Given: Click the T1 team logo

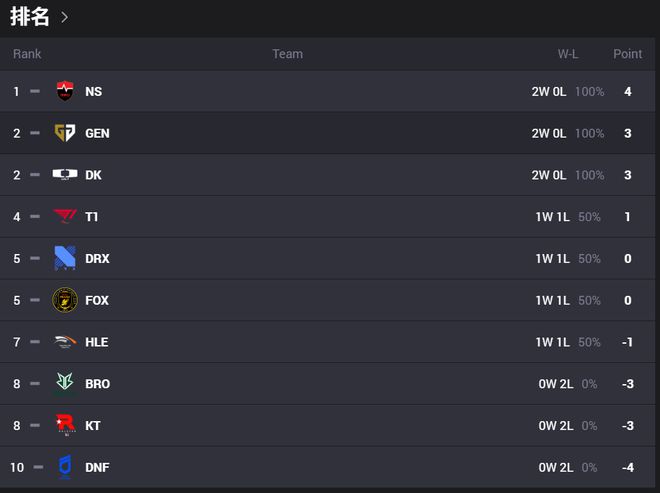Looking at the screenshot, I should coord(65,216).
